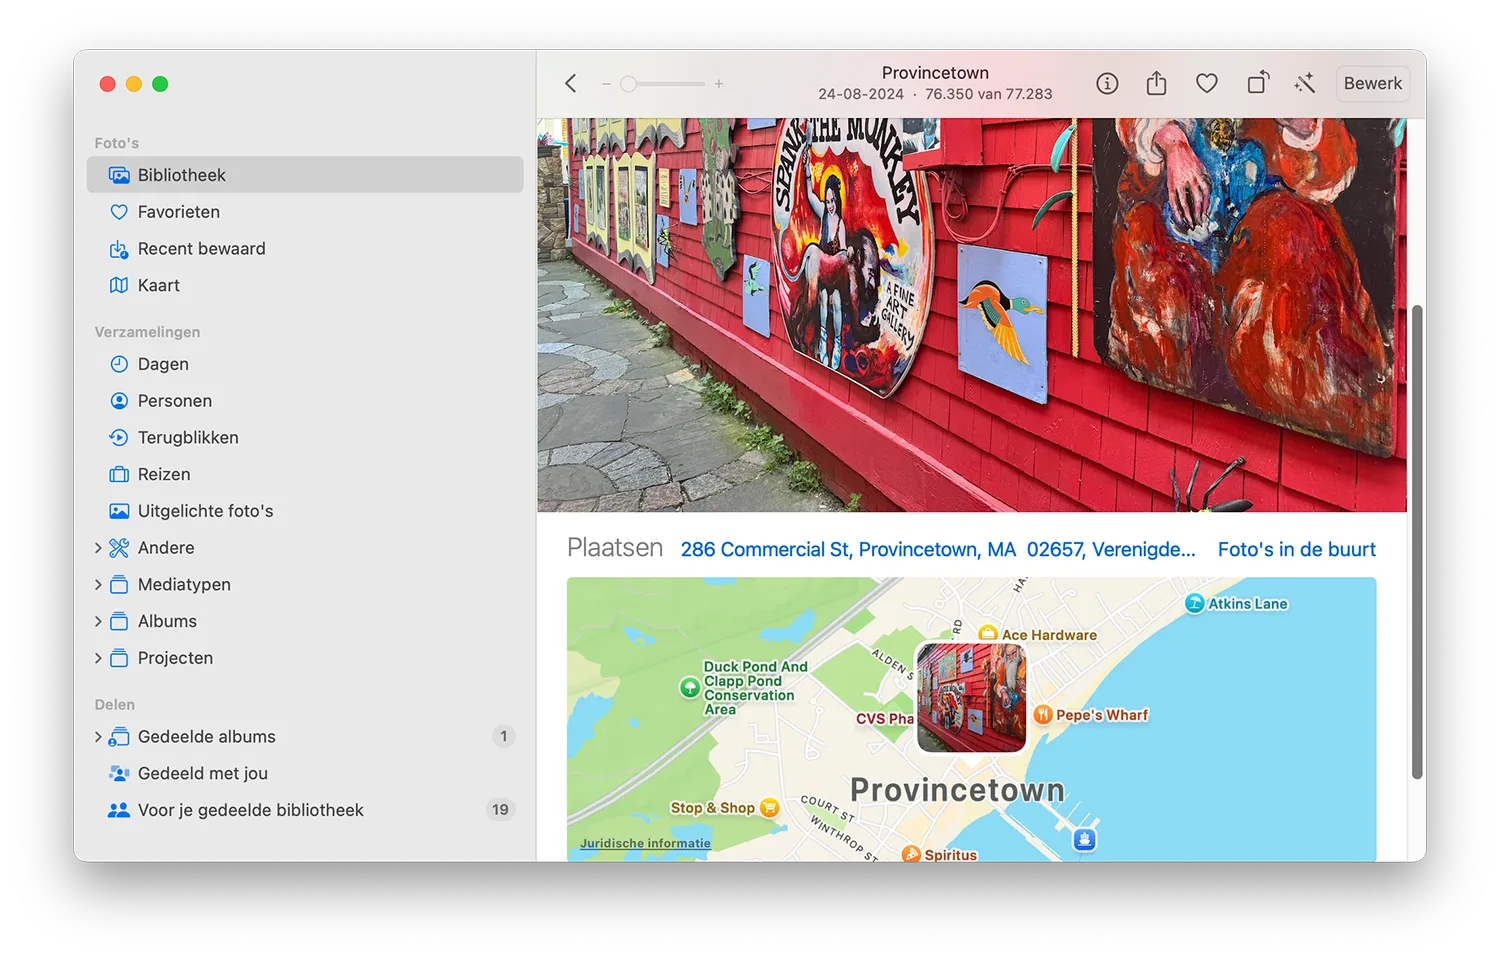
Task: Click the Terugblikken icon
Action: (119, 438)
